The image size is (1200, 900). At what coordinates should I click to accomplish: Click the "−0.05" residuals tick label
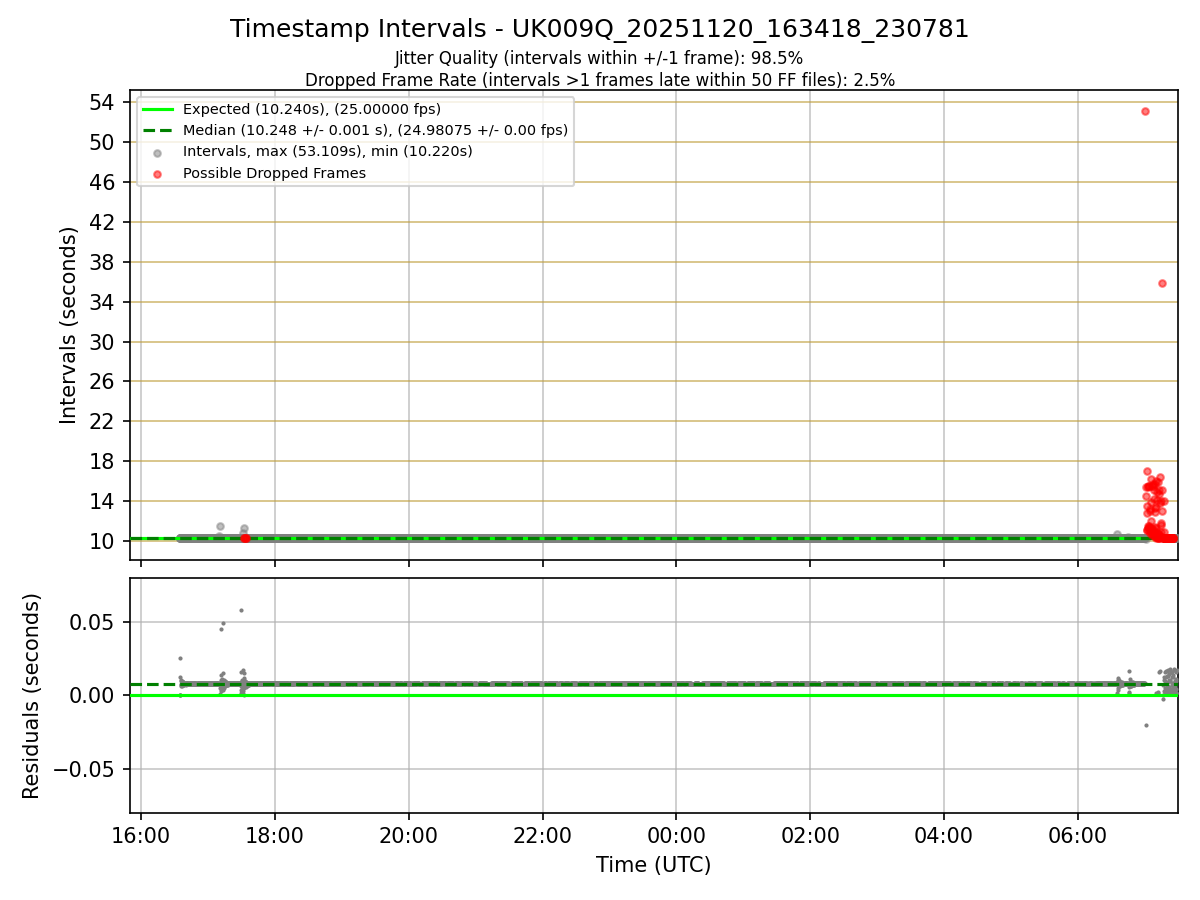pos(85,770)
